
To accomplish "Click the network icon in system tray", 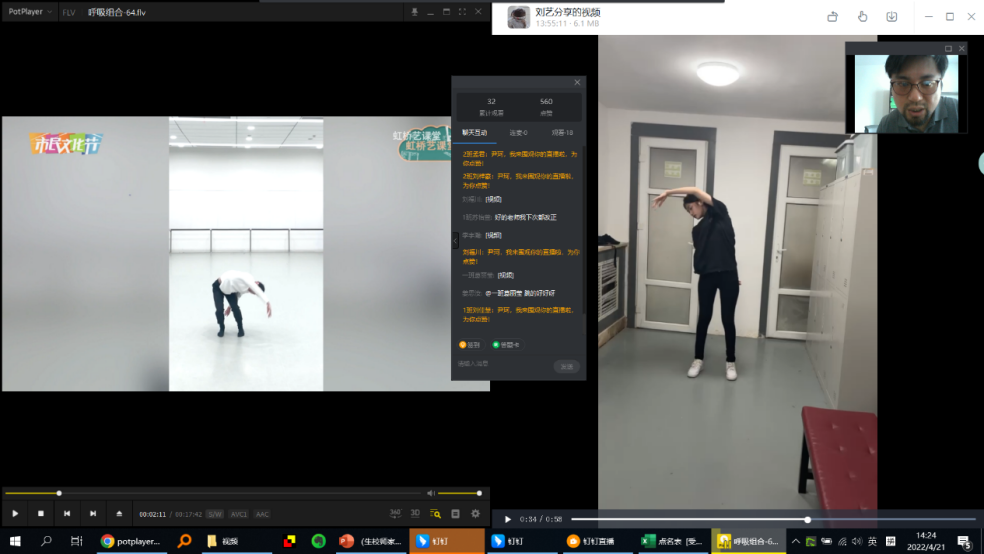I will pyautogui.click(x=842, y=541).
